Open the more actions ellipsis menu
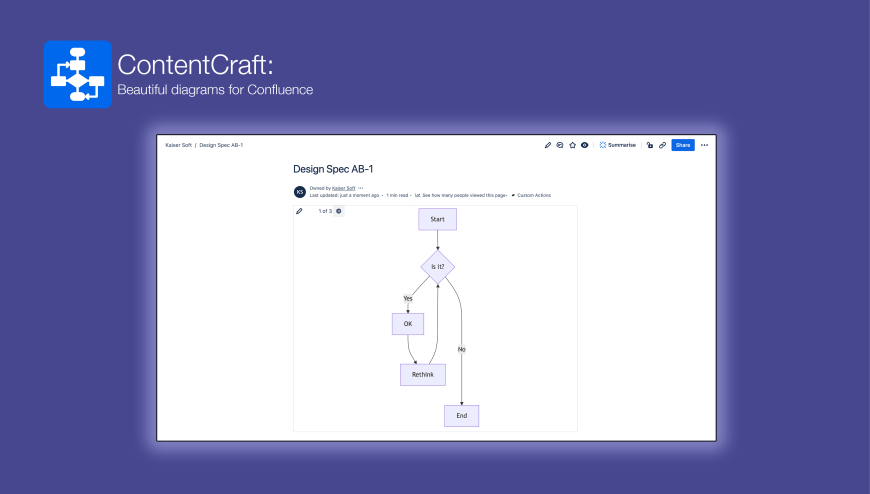The image size is (870, 494). coord(705,145)
